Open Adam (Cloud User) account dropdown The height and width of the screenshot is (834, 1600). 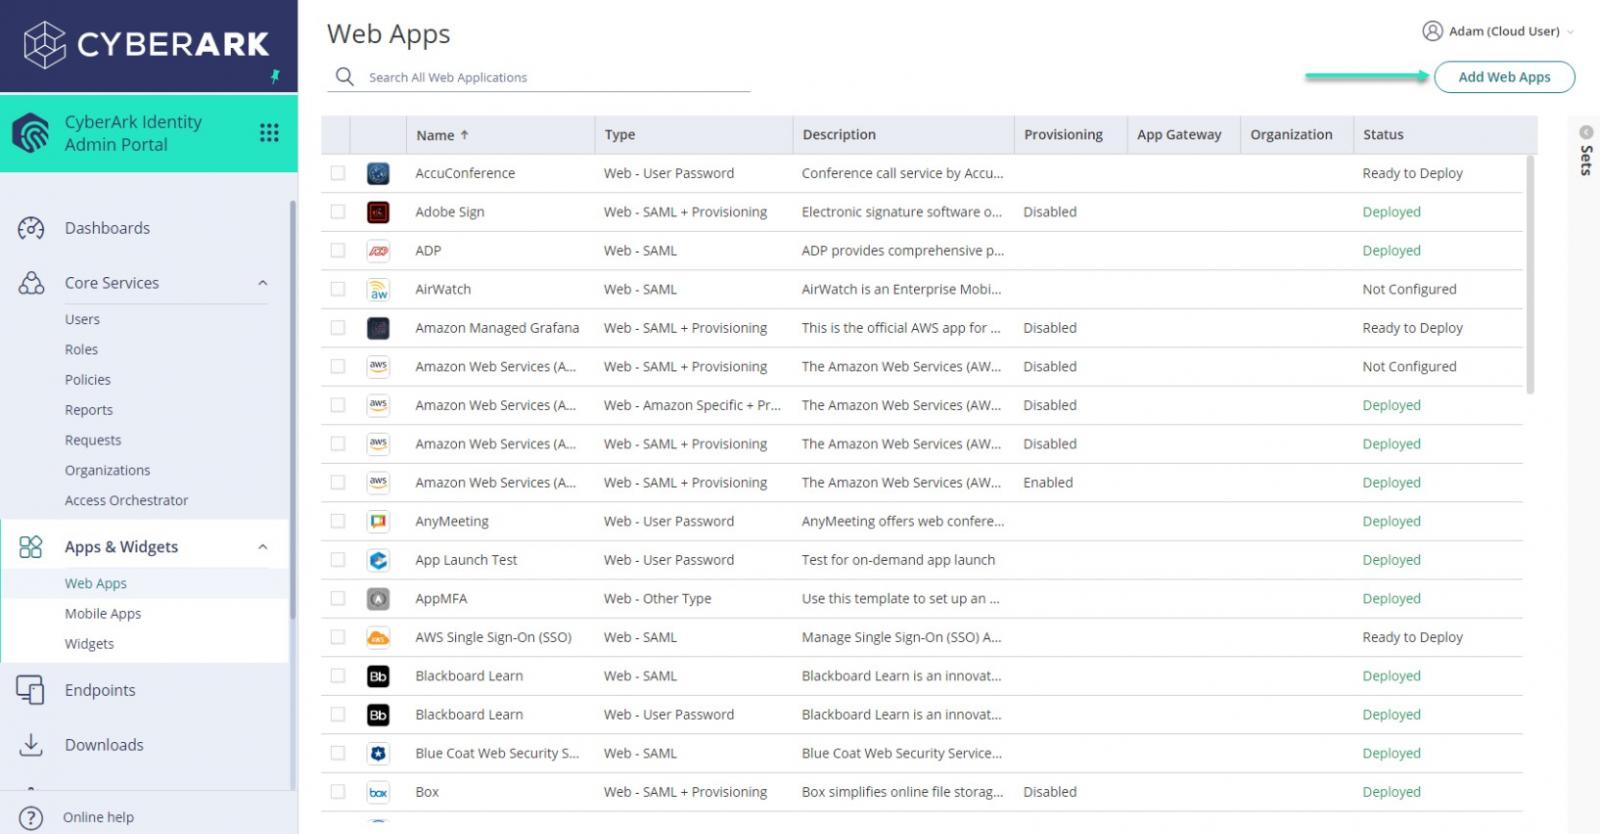(x=1498, y=31)
